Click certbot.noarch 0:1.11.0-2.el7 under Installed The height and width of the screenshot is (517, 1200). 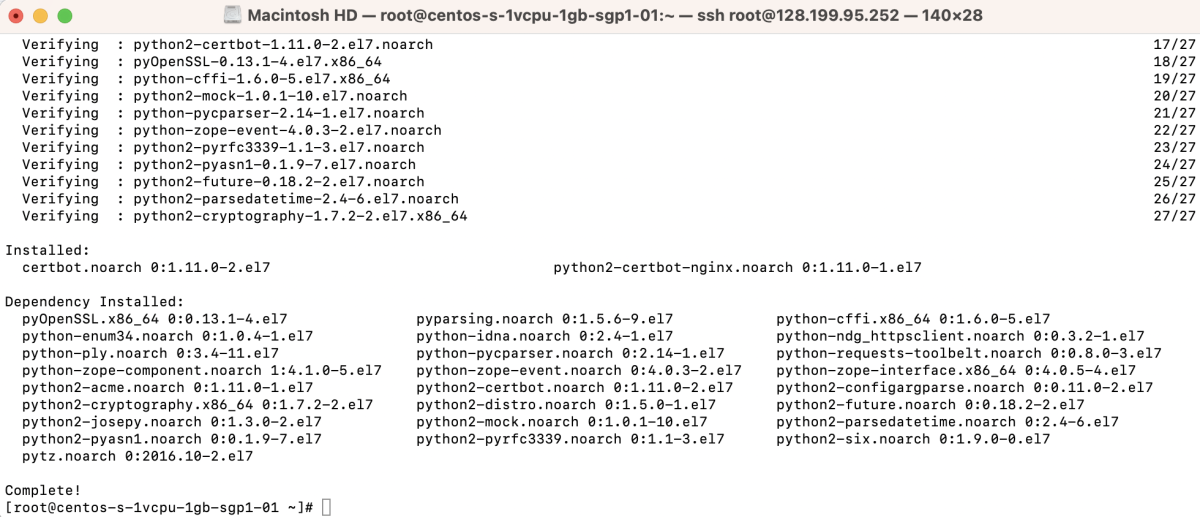146,268
